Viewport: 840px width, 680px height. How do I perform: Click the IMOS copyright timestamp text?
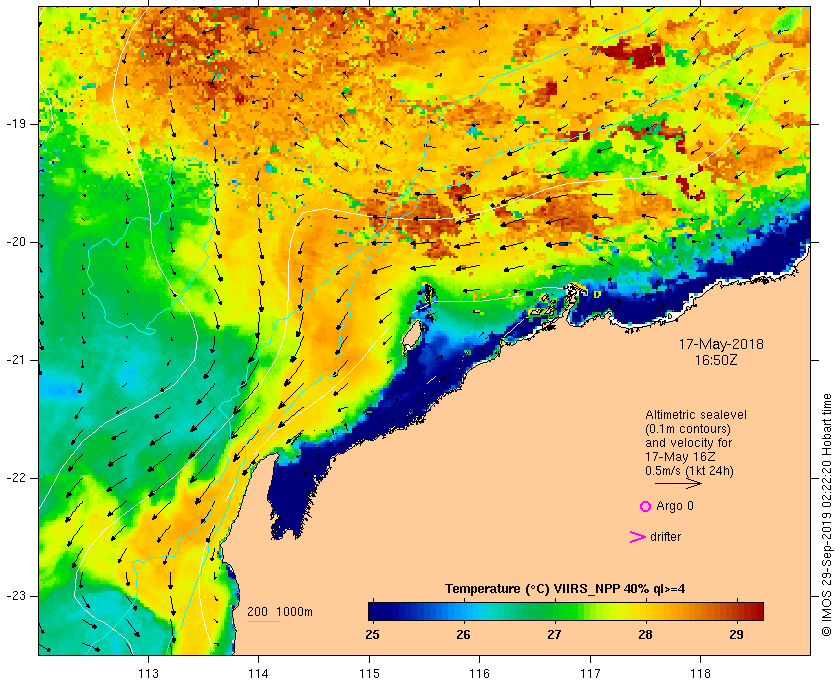click(827, 514)
